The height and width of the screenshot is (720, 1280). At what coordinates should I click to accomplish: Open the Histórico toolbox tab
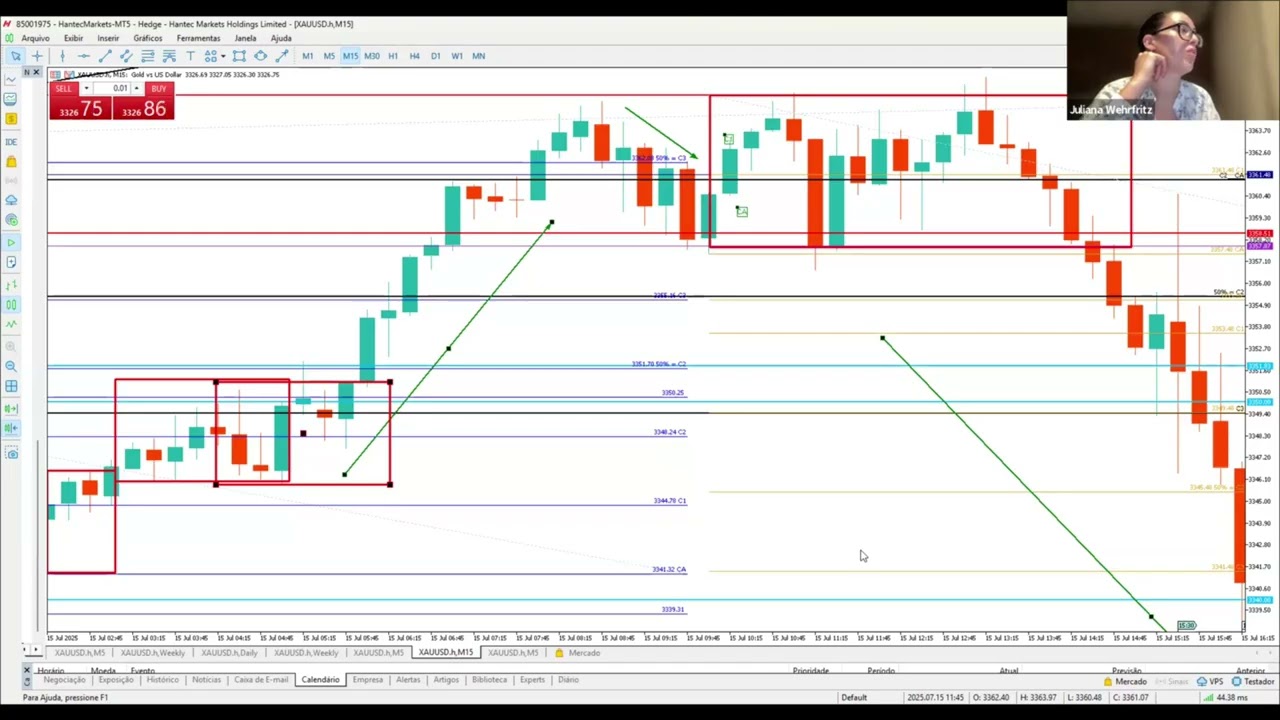pos(162,680)
